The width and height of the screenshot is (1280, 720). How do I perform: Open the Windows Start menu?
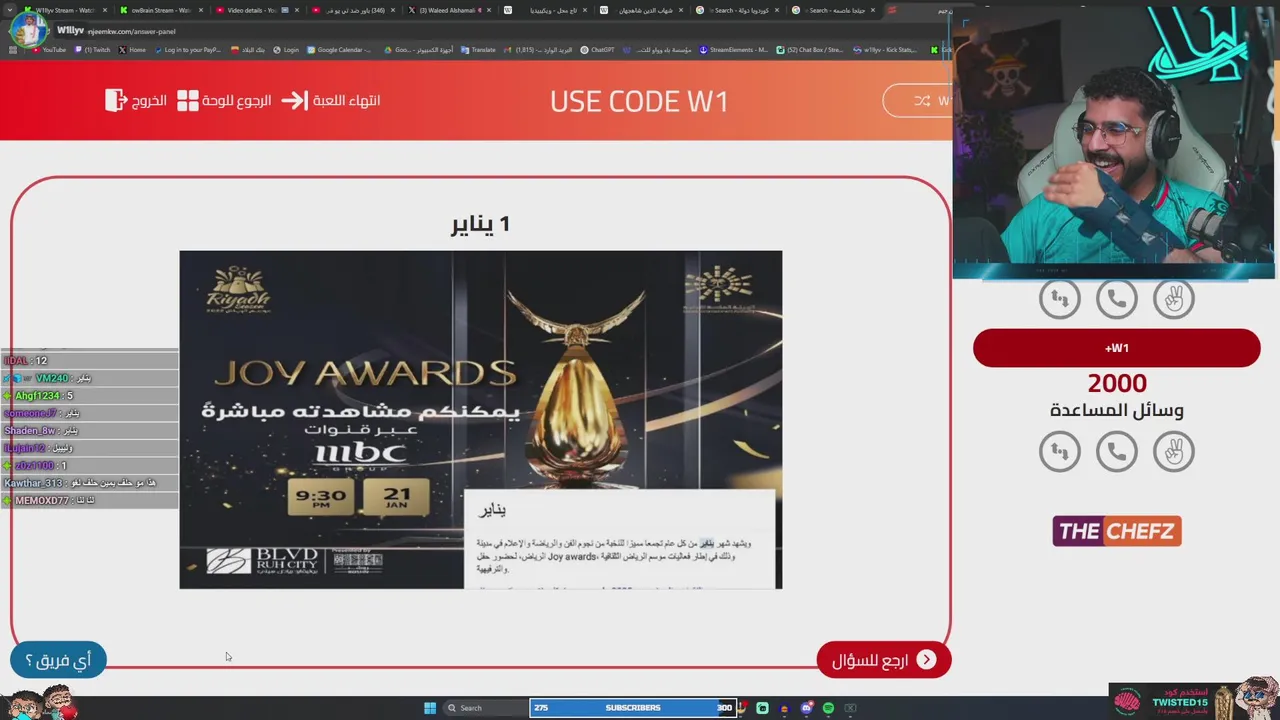pos(430,708)
